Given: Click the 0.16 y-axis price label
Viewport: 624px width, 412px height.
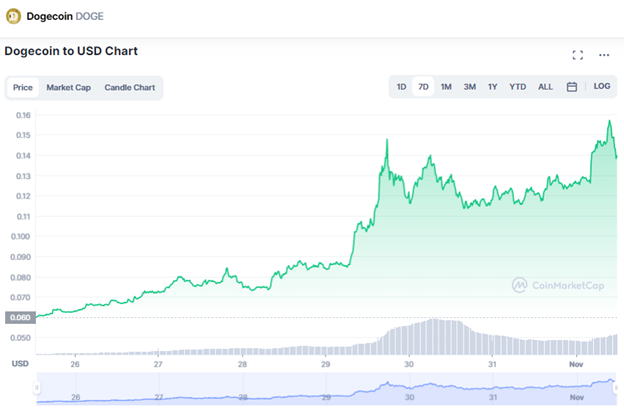Looking at the screenshot, I should pyautogui.click(x=23, y=115).
